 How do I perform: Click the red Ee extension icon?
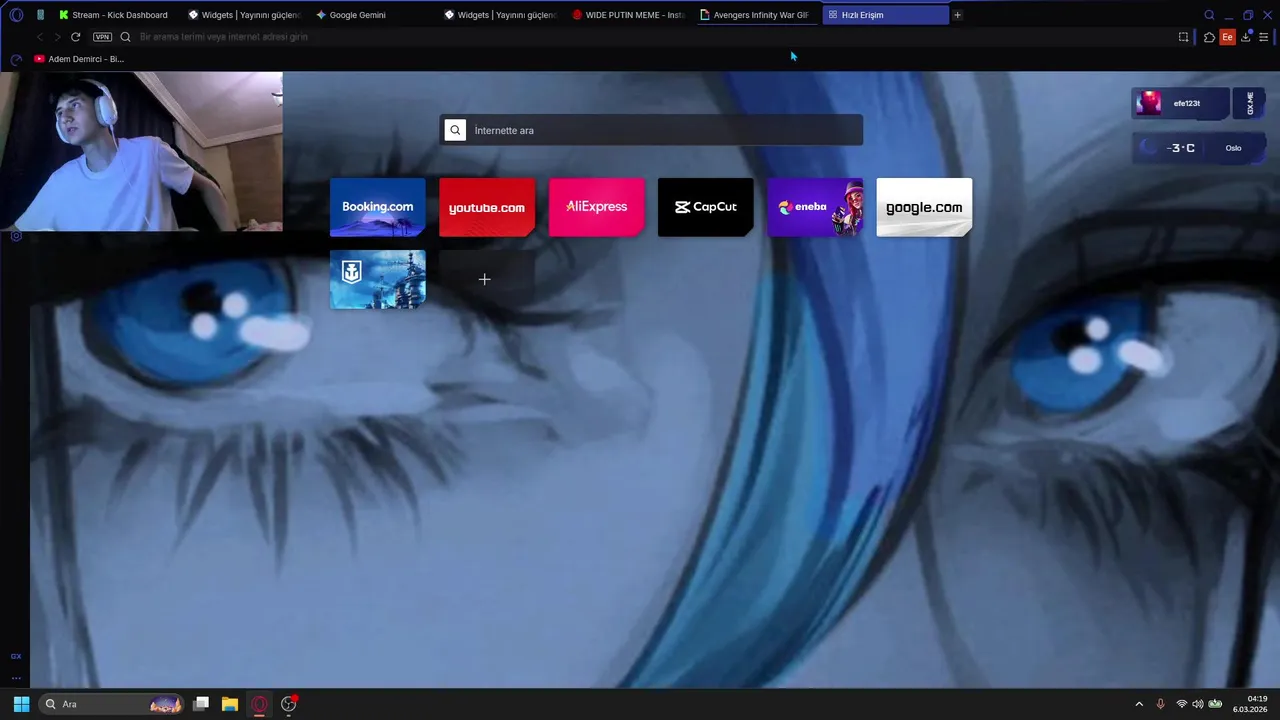coord(1227,37)
